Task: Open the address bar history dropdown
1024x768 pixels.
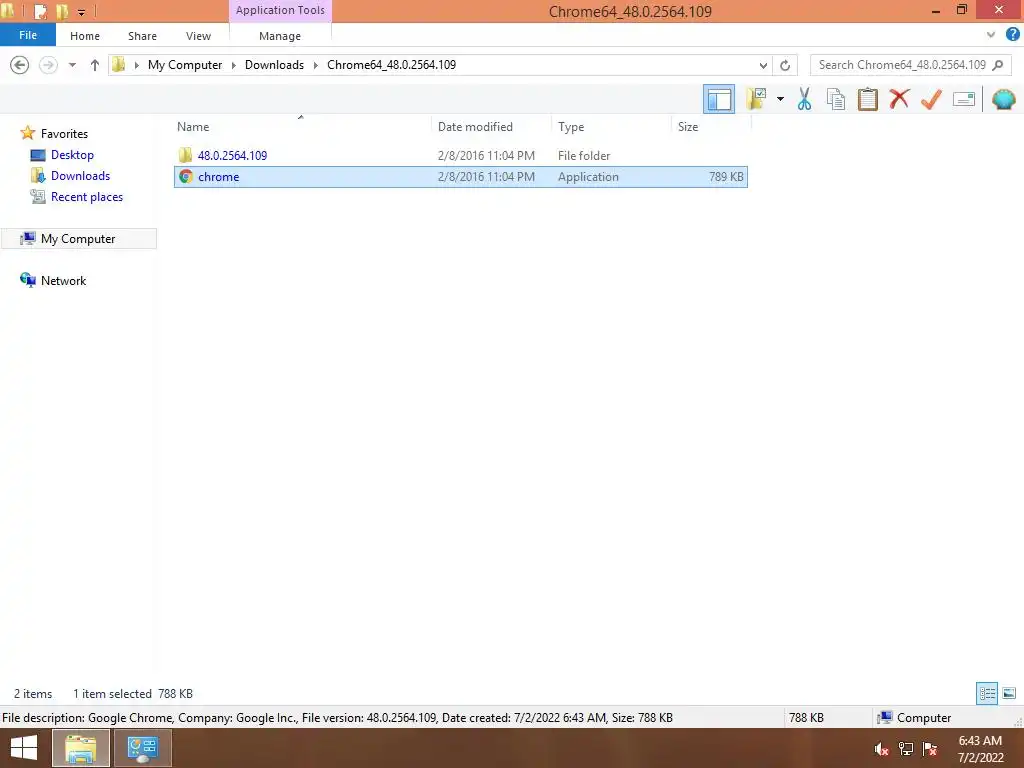Action: (763, 65)
